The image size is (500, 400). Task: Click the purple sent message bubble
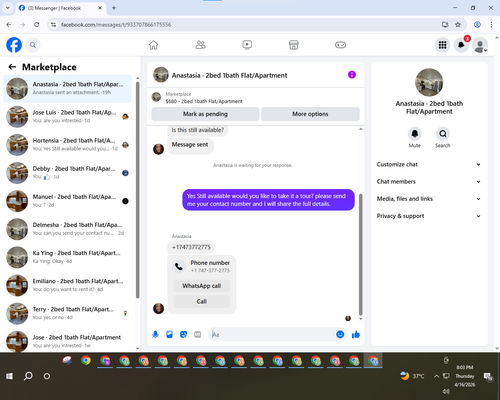click(268, 200)
